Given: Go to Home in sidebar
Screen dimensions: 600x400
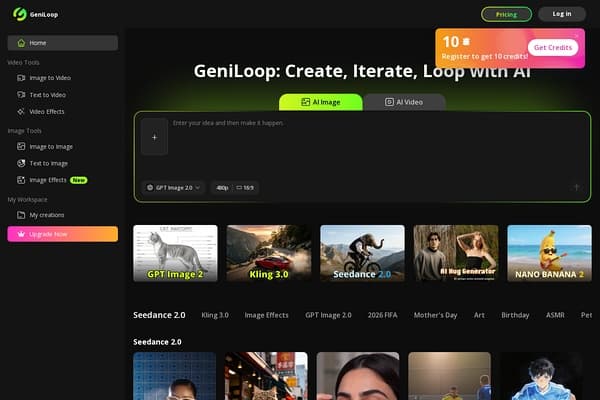Looking at the screenshot, I should click(63, 43).
